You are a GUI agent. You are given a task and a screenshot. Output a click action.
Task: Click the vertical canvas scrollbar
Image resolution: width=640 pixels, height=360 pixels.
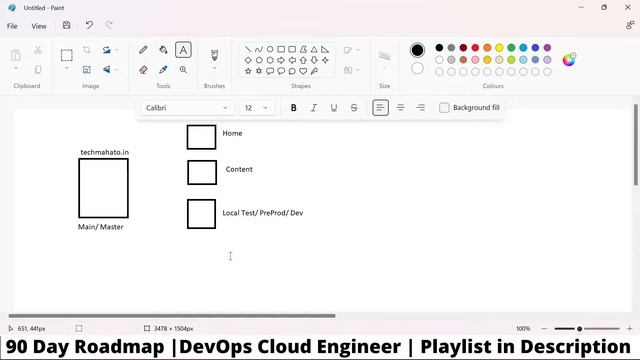636,145
